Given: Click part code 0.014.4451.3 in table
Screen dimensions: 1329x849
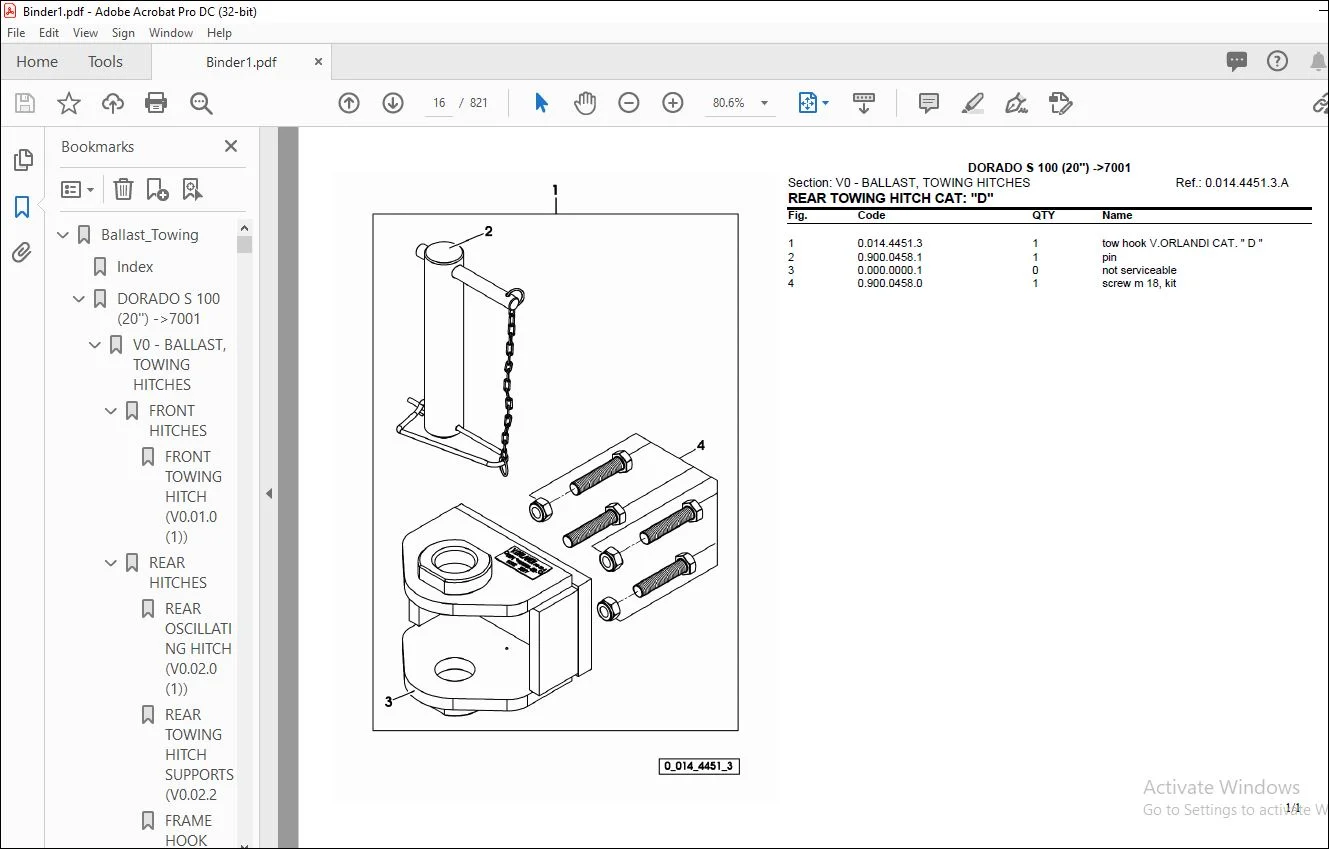Looking at the screenshot, I should tap(890, 243).
